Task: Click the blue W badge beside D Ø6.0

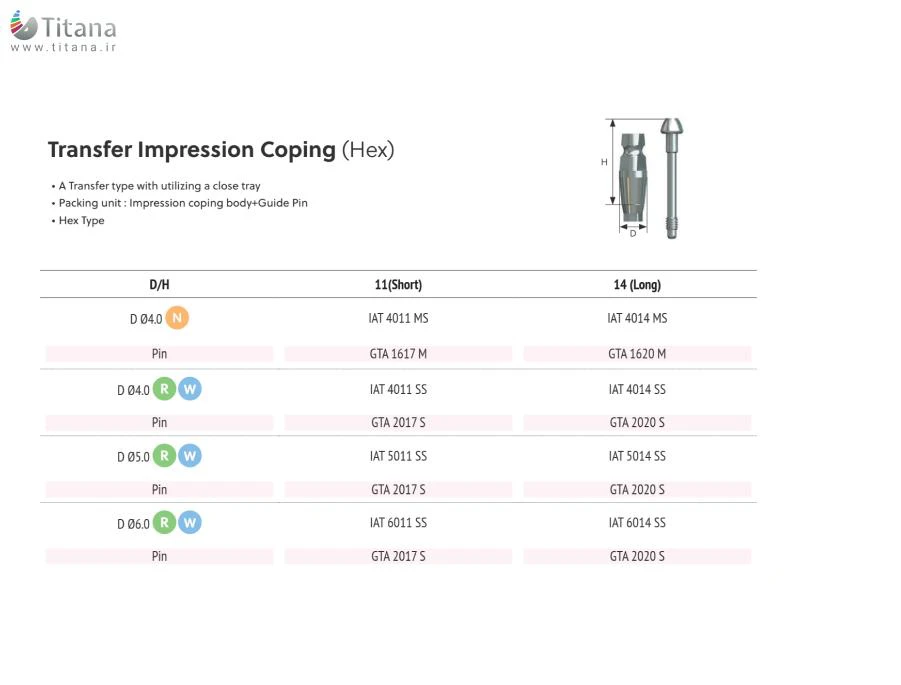Action: pos(190,522)
